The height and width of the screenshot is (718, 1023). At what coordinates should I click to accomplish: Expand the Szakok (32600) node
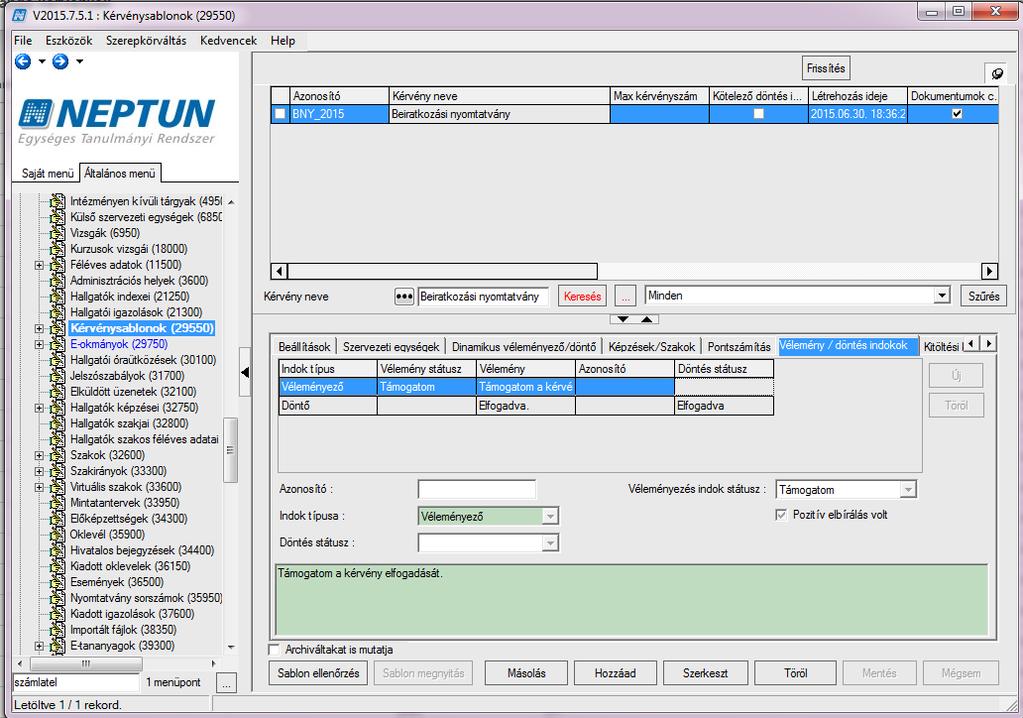(x=39, y=455)
